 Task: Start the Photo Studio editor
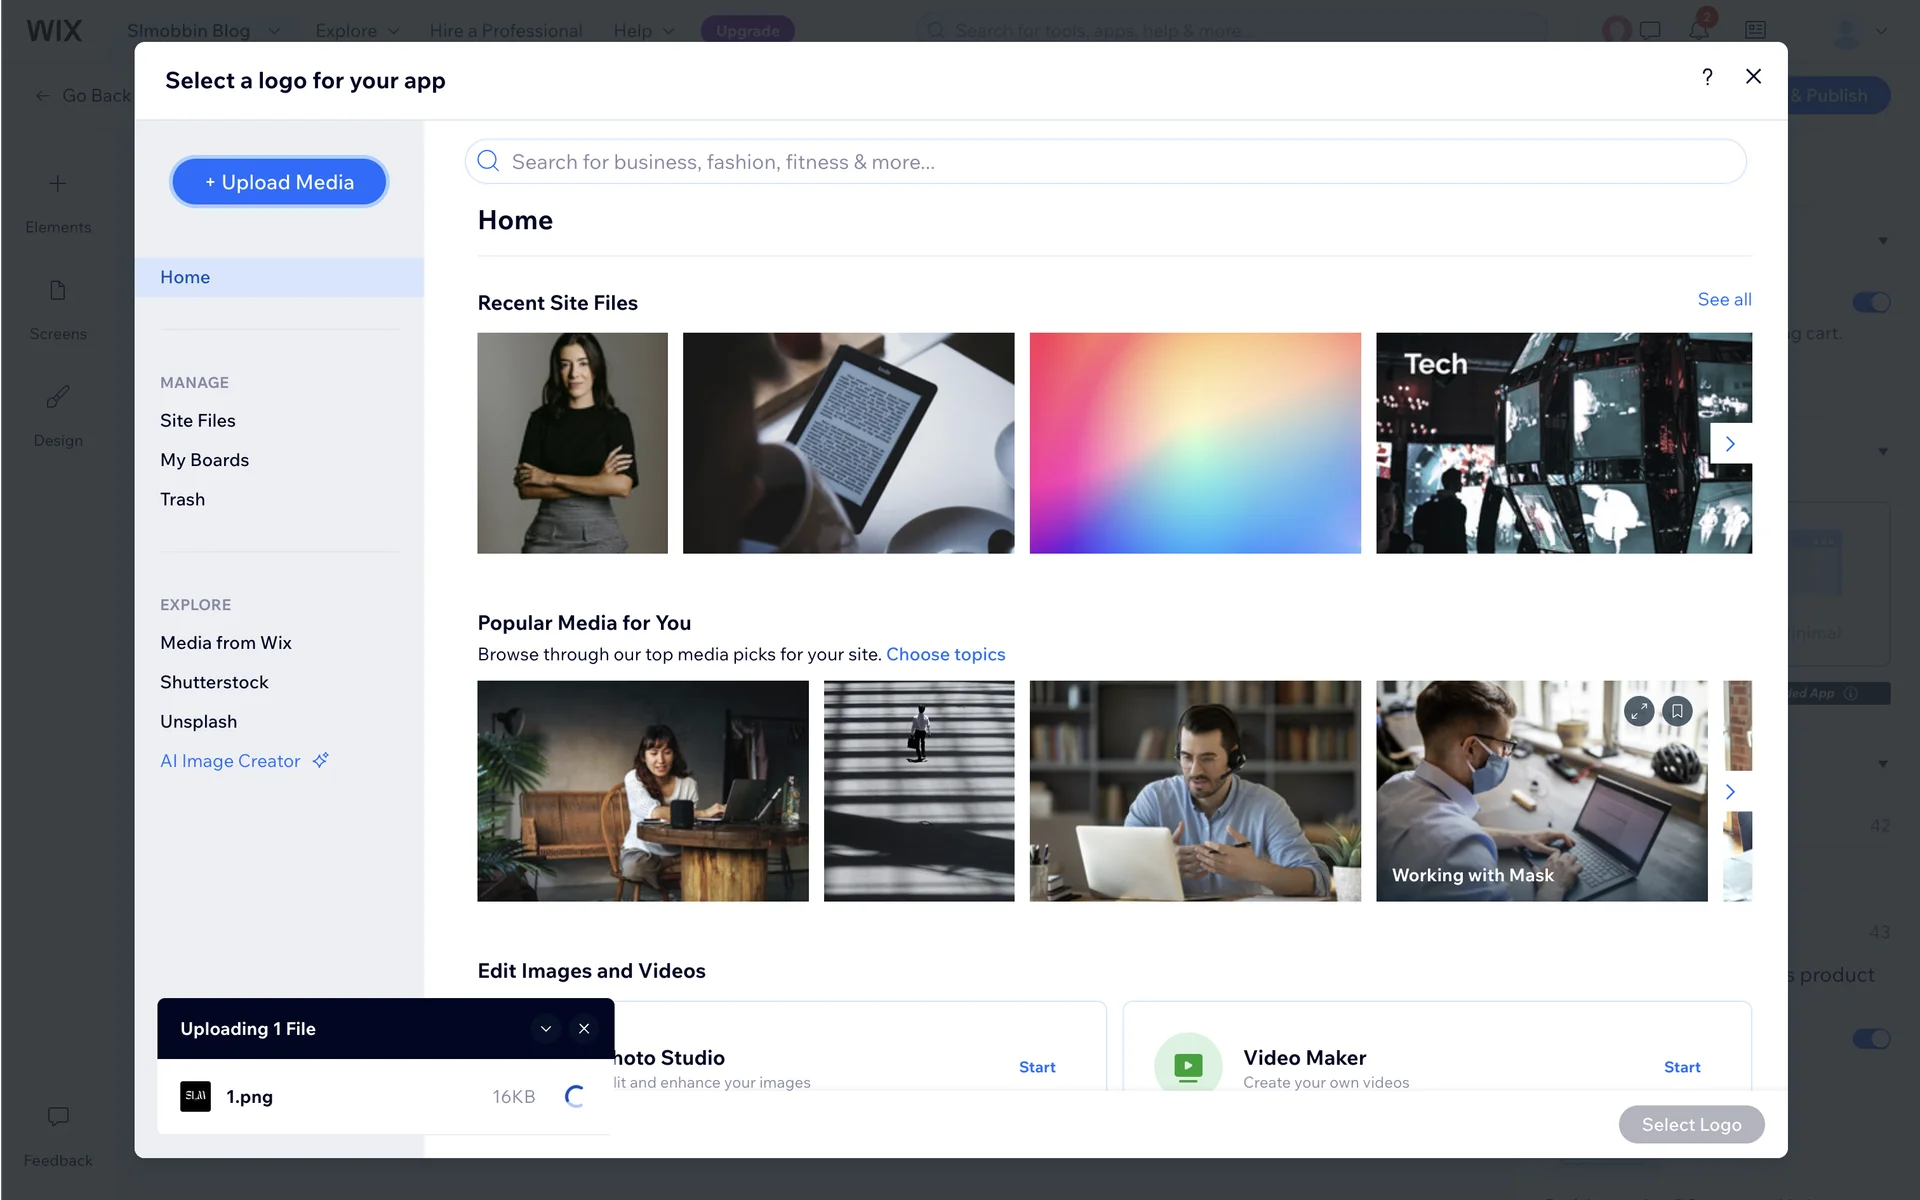(x=1037, y=1067)
